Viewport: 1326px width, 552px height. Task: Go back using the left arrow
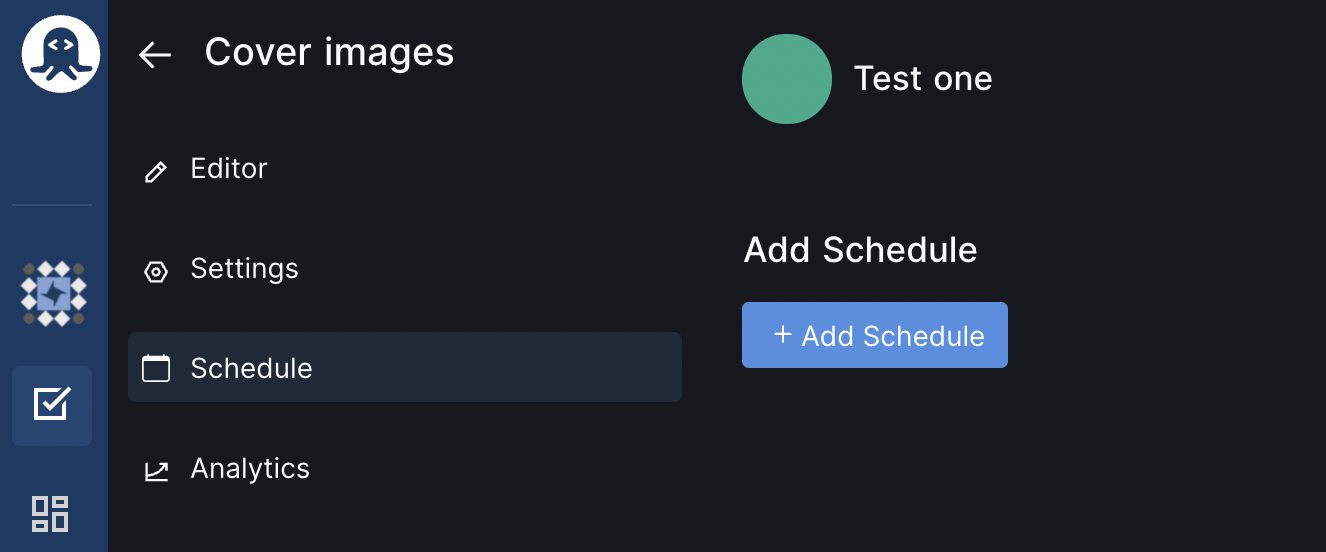pos(155,55)
